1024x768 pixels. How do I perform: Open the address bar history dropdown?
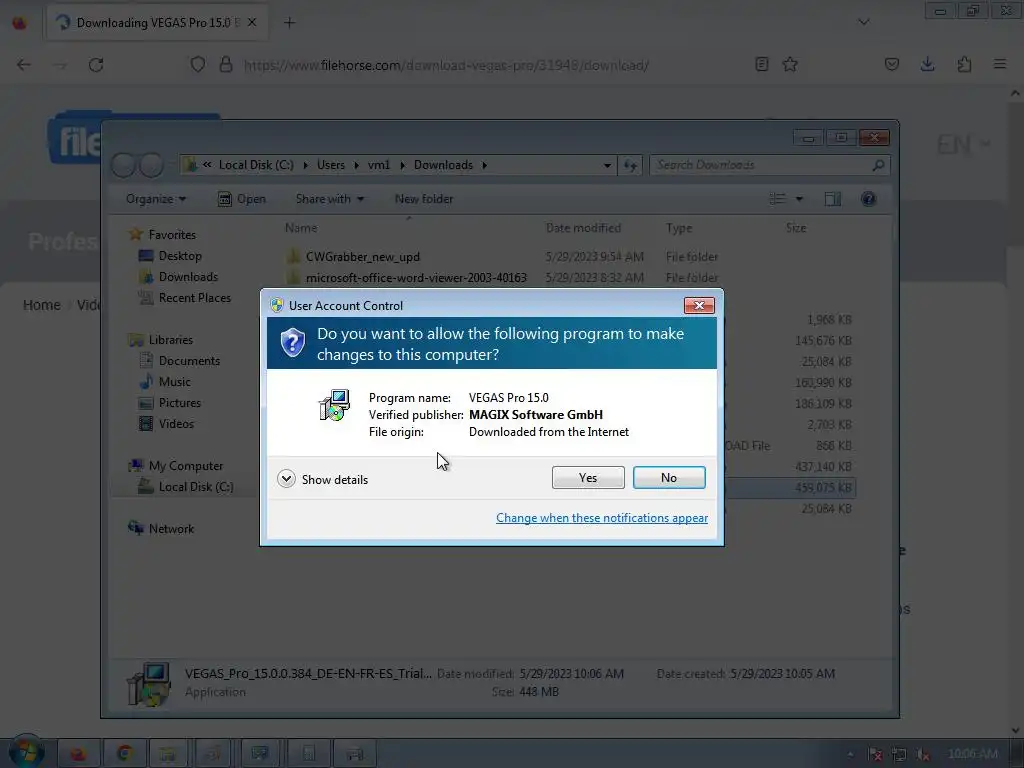(x=607, y=165)
